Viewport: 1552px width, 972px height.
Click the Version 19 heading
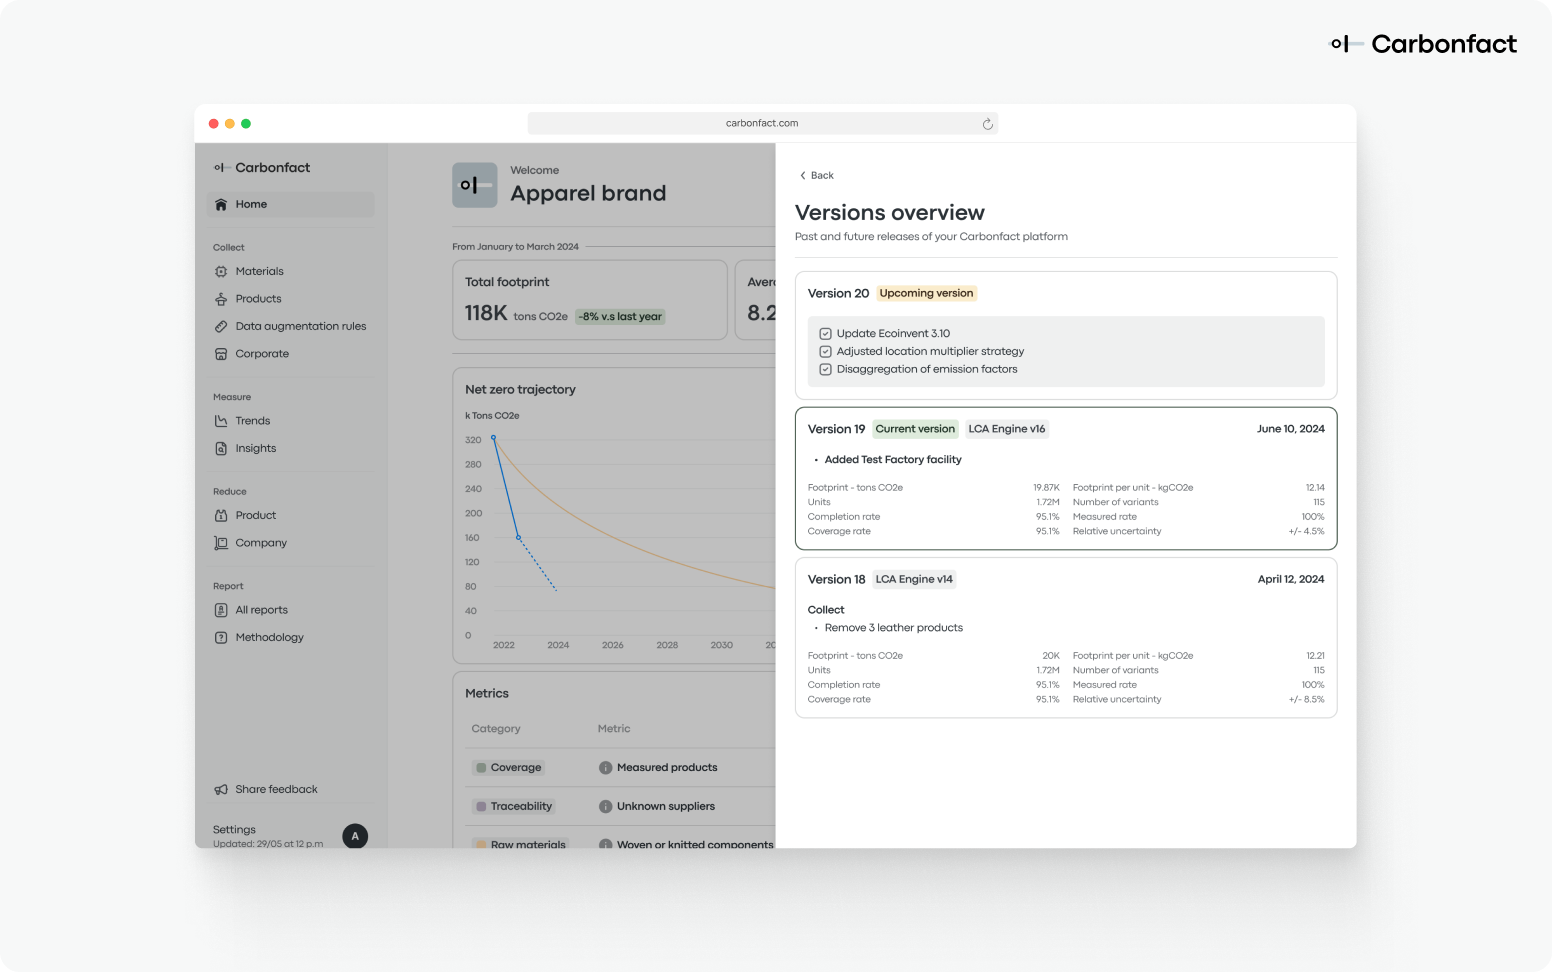836,429
